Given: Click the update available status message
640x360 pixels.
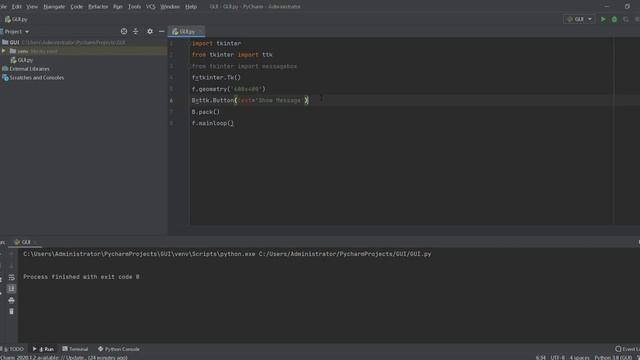Looking at the screenshot, I should pos(64,358).
